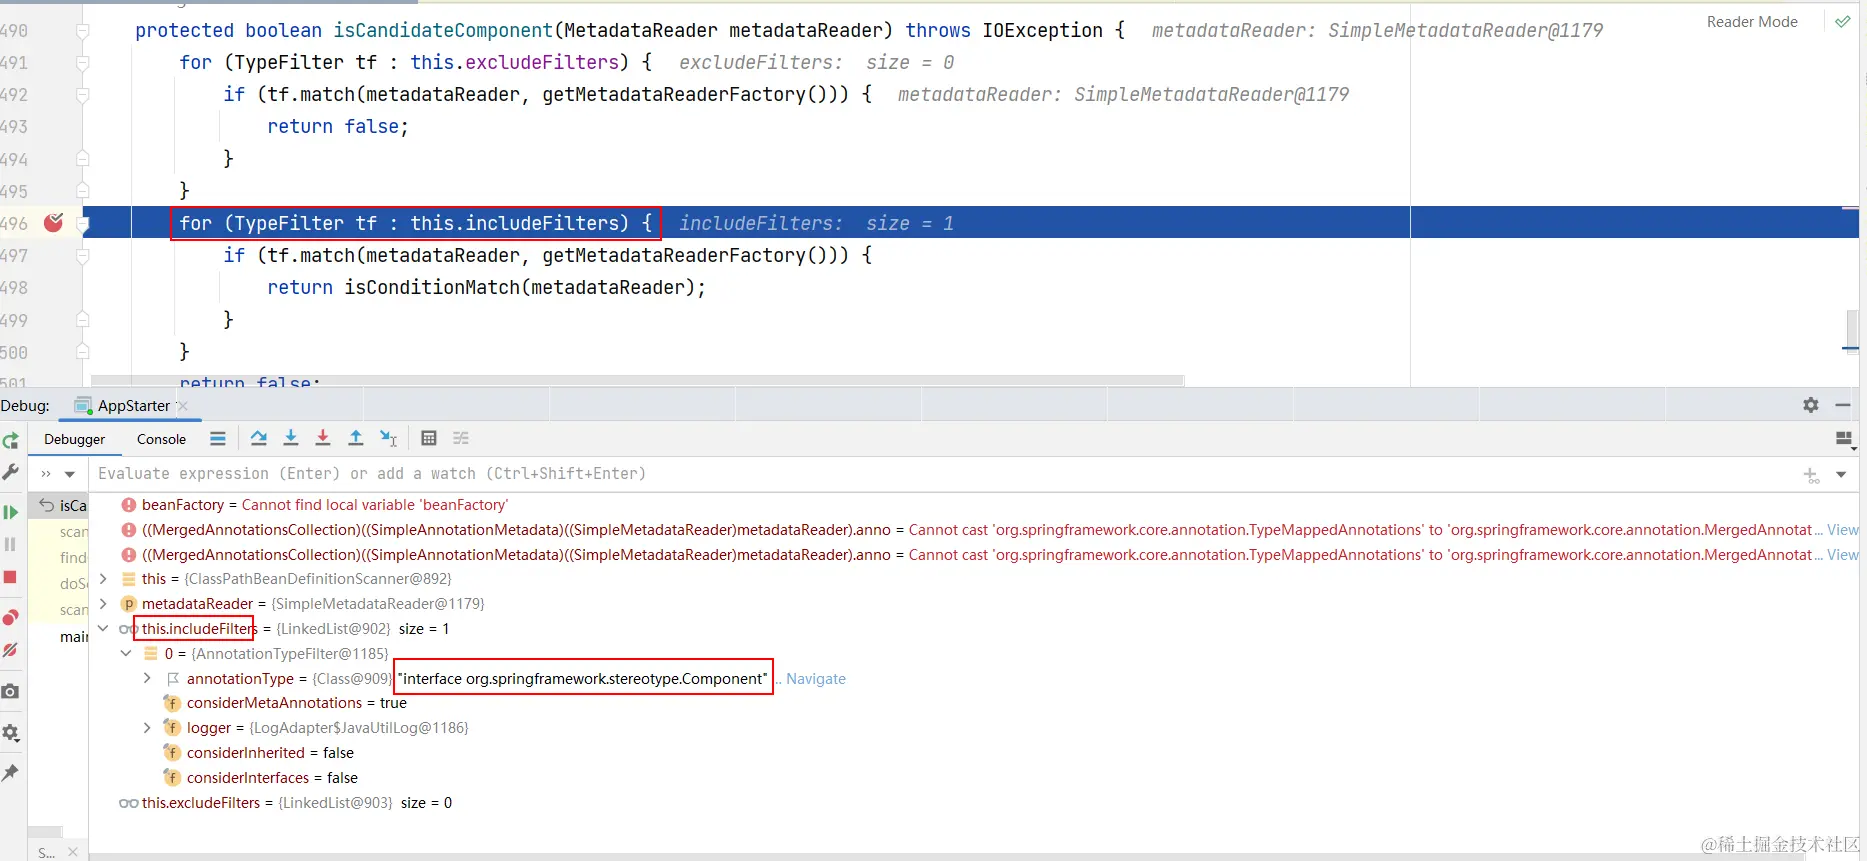Open the View Breakpoints dialog
Image resolution: width=1867 pixels, height=861 pixels.
pyautogui.click(x=11, y=617)
